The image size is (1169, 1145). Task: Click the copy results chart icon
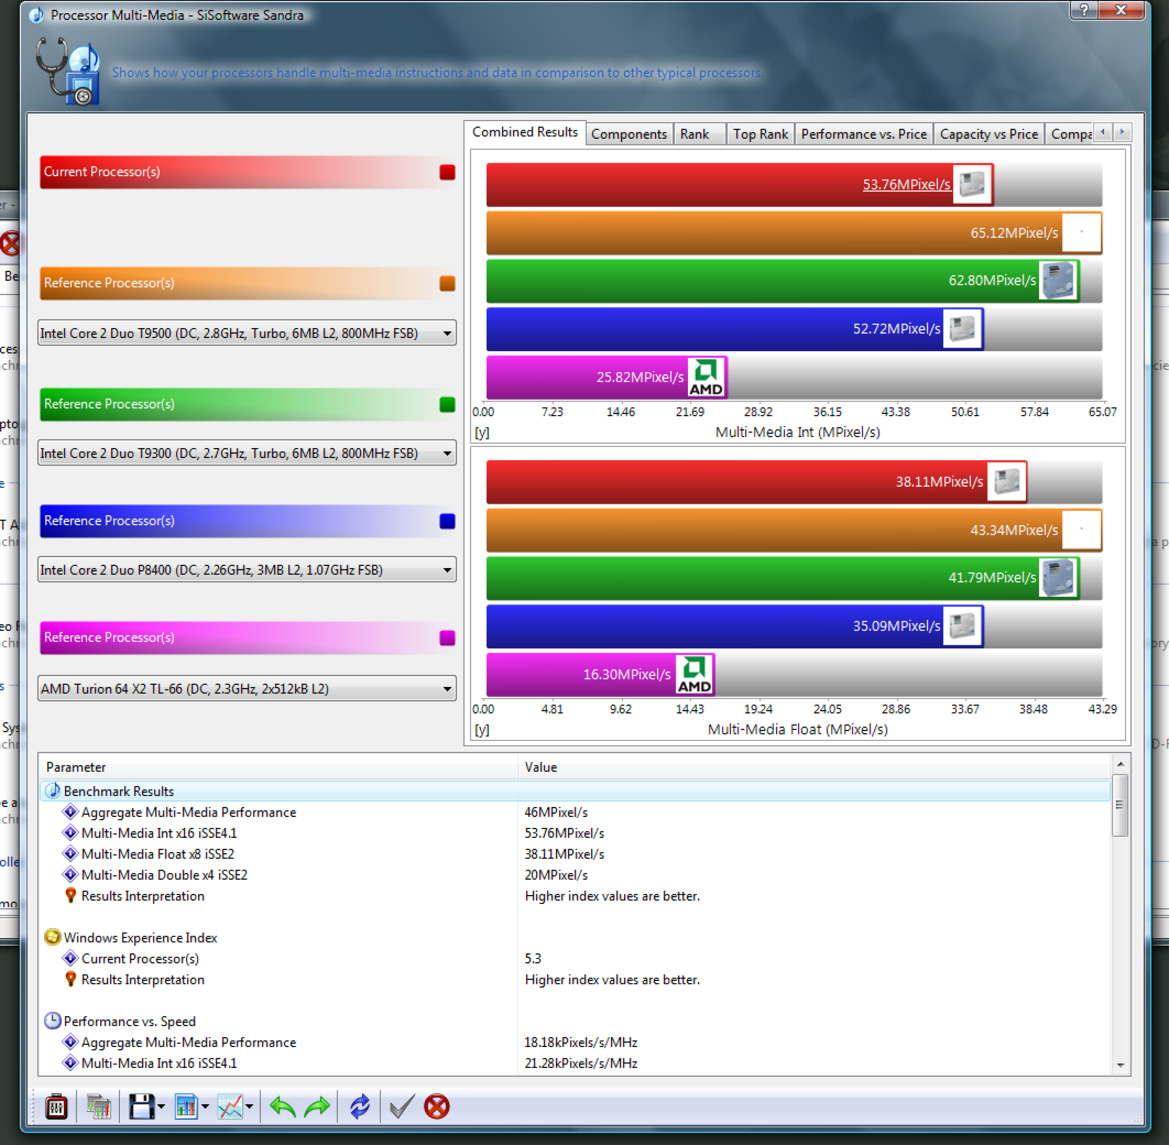pos(98,1106)
